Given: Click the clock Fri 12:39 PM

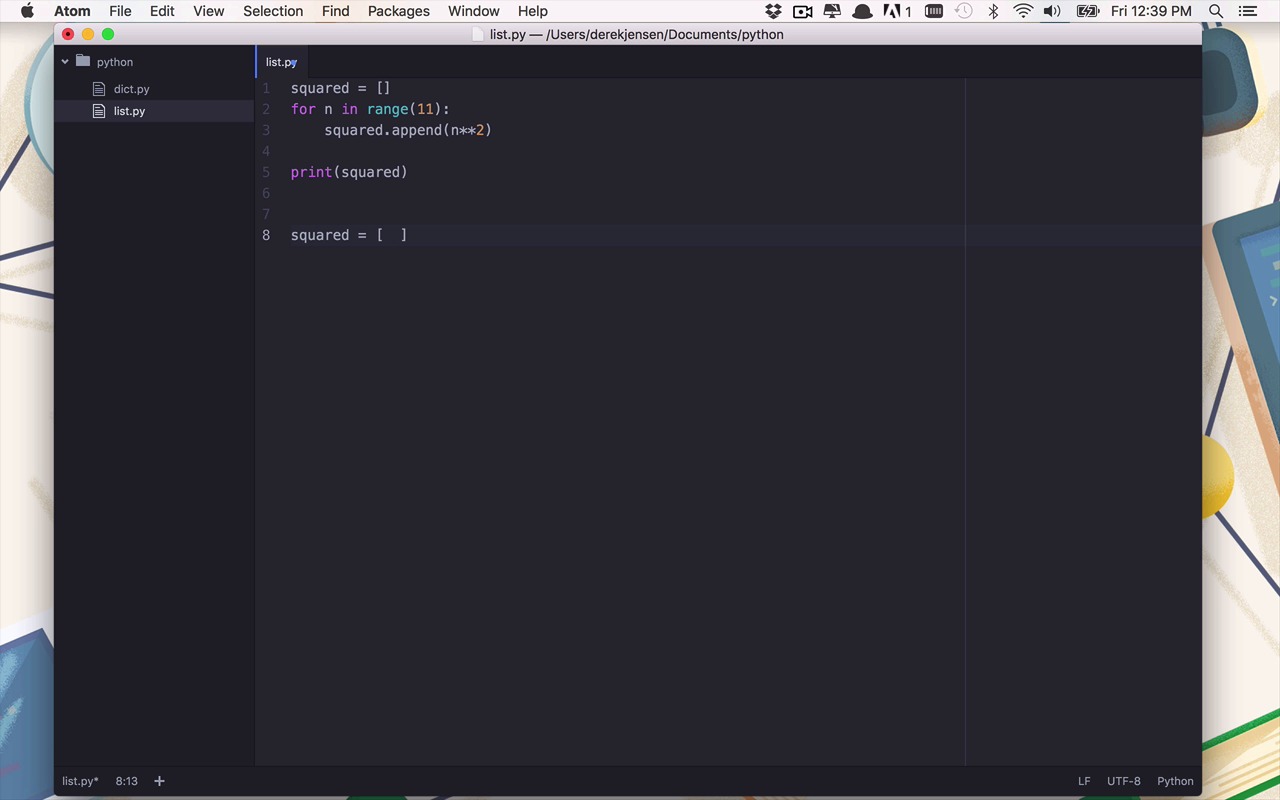Looking at the screenshot, I should pyautogui.click(x=1151, y=11).
